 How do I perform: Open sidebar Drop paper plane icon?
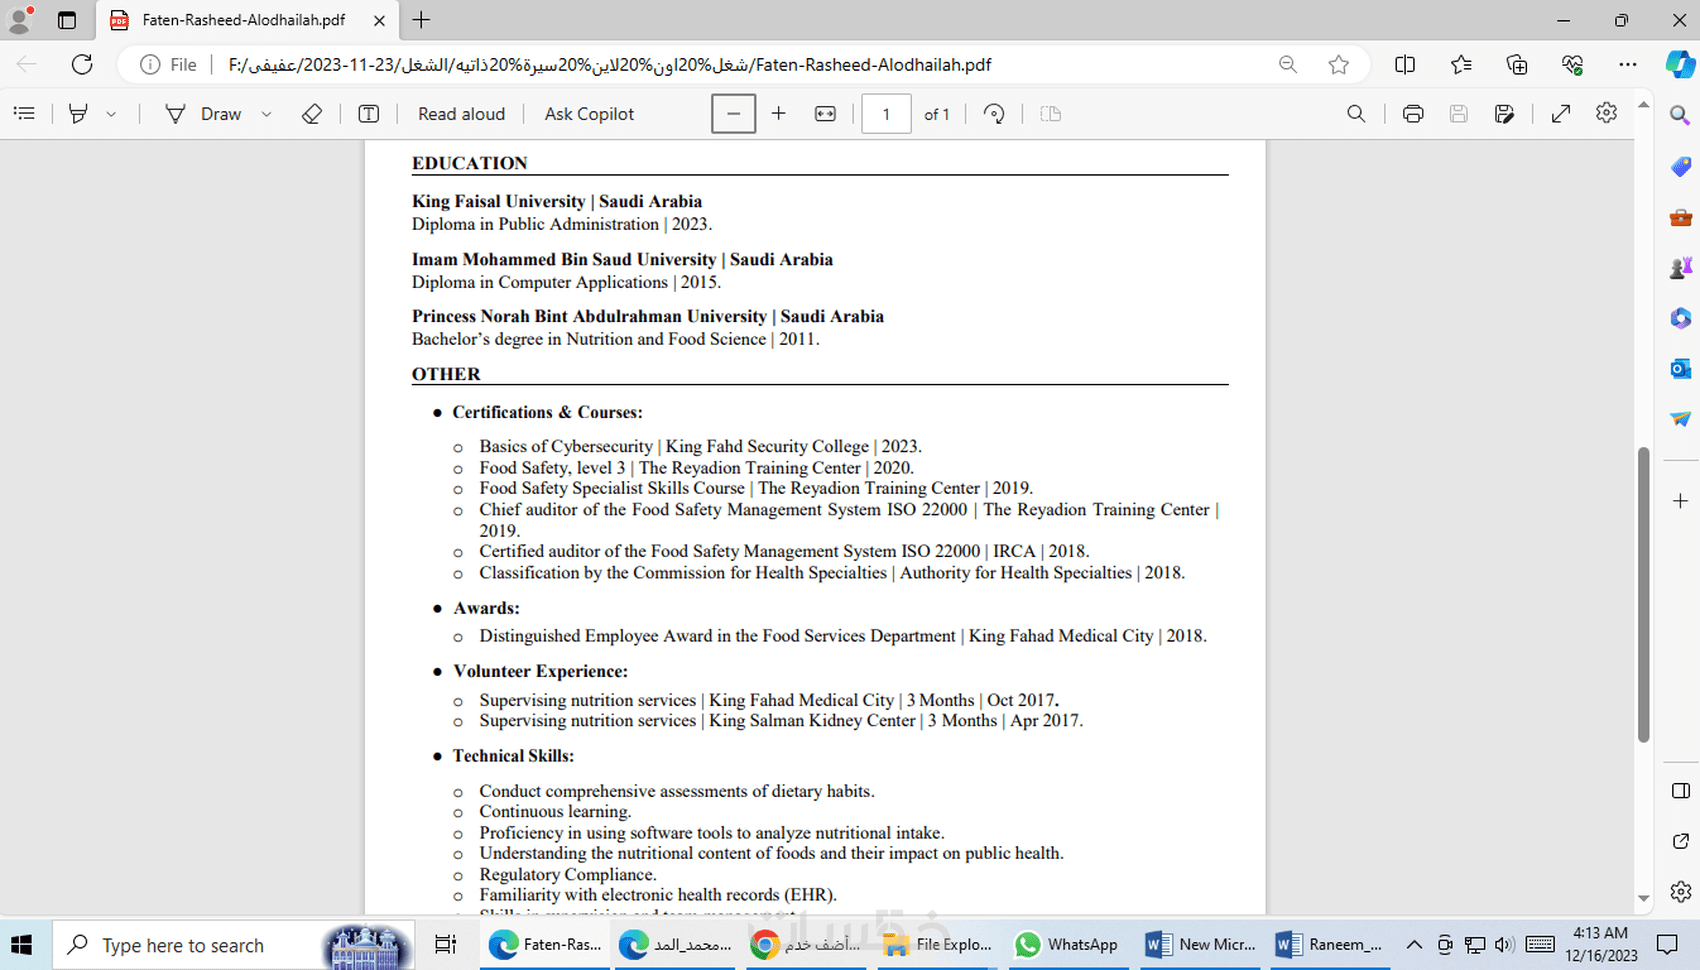1680,419
